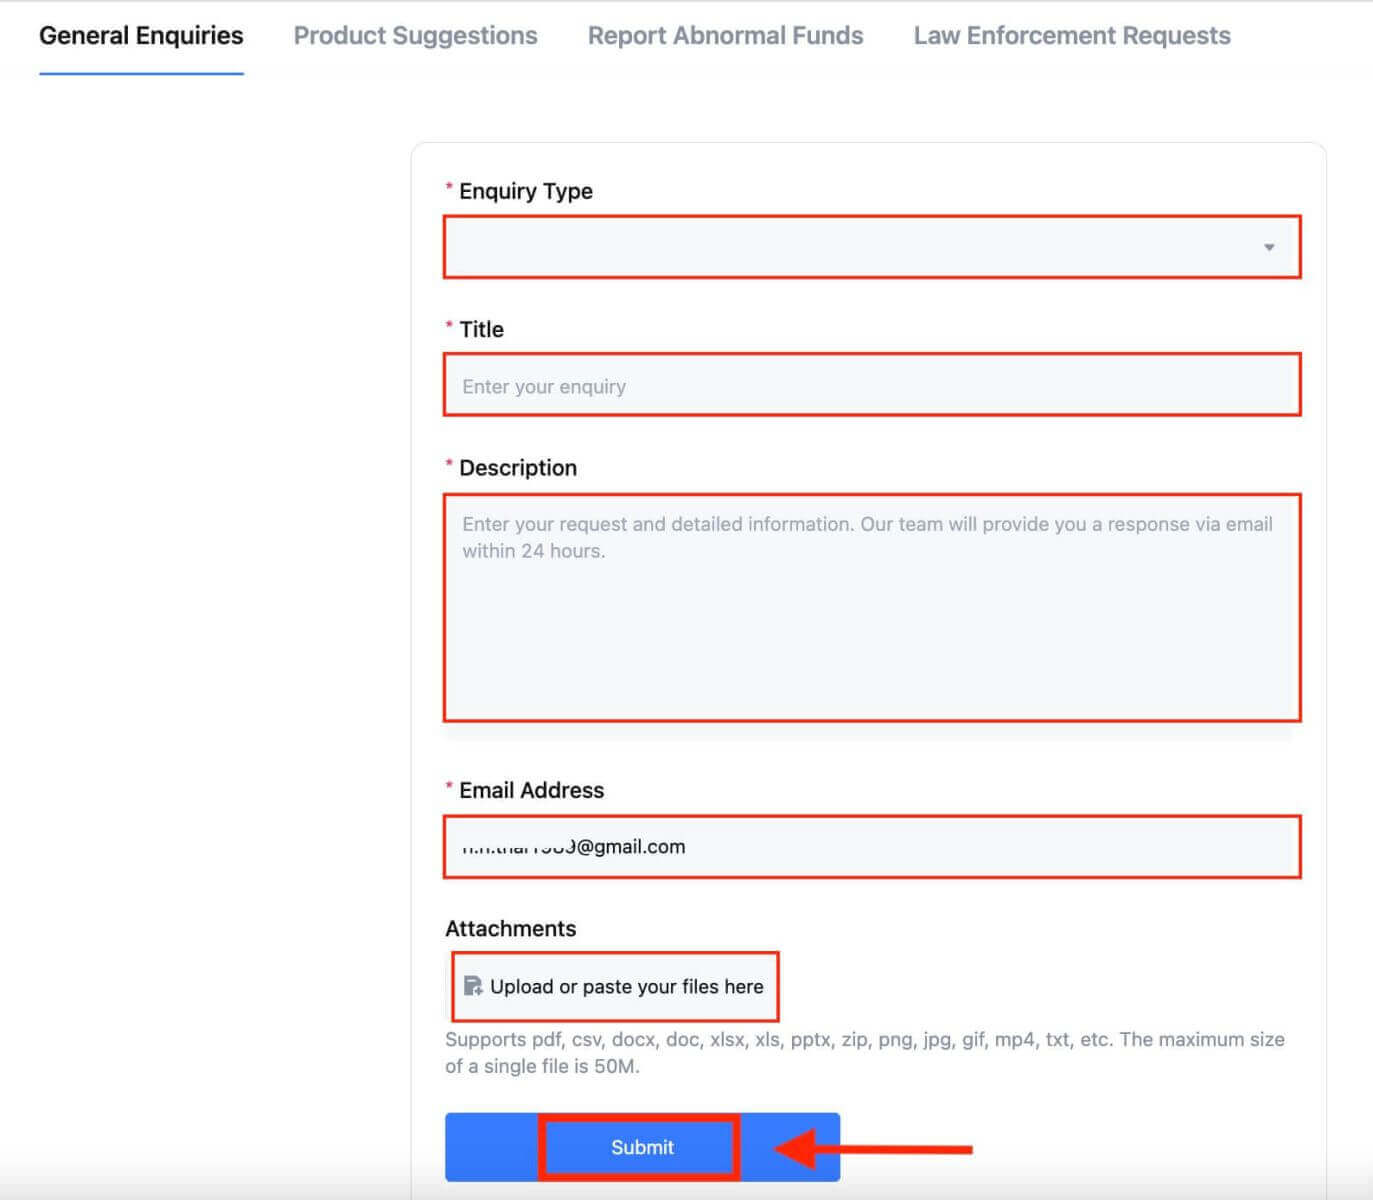The height and width of the screenshot is (1200, 1373).
Task: Click the 'Enquiry Type' field label
Action: point(525,191)
